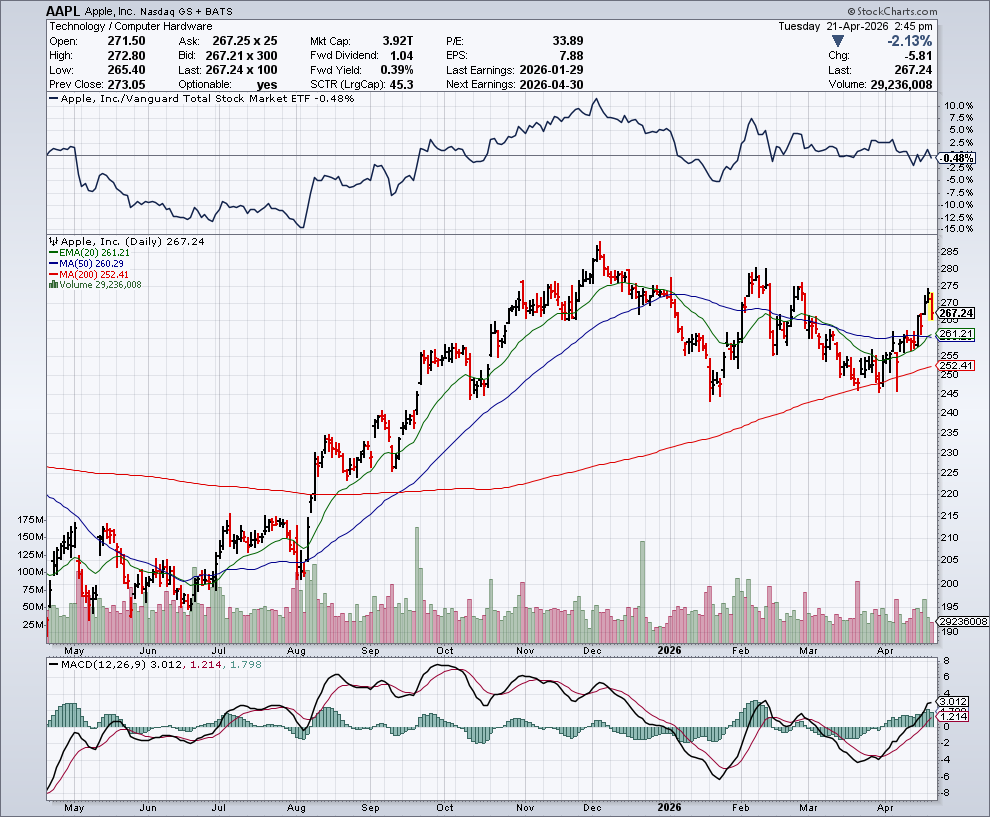Click the blue down-triangle change indicator
The image size is (990, 817).
[837, 41]
